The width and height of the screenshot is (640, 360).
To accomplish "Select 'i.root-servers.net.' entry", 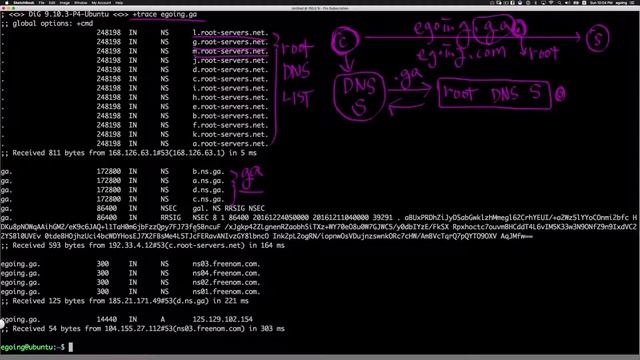I will (x=230, y=88).
